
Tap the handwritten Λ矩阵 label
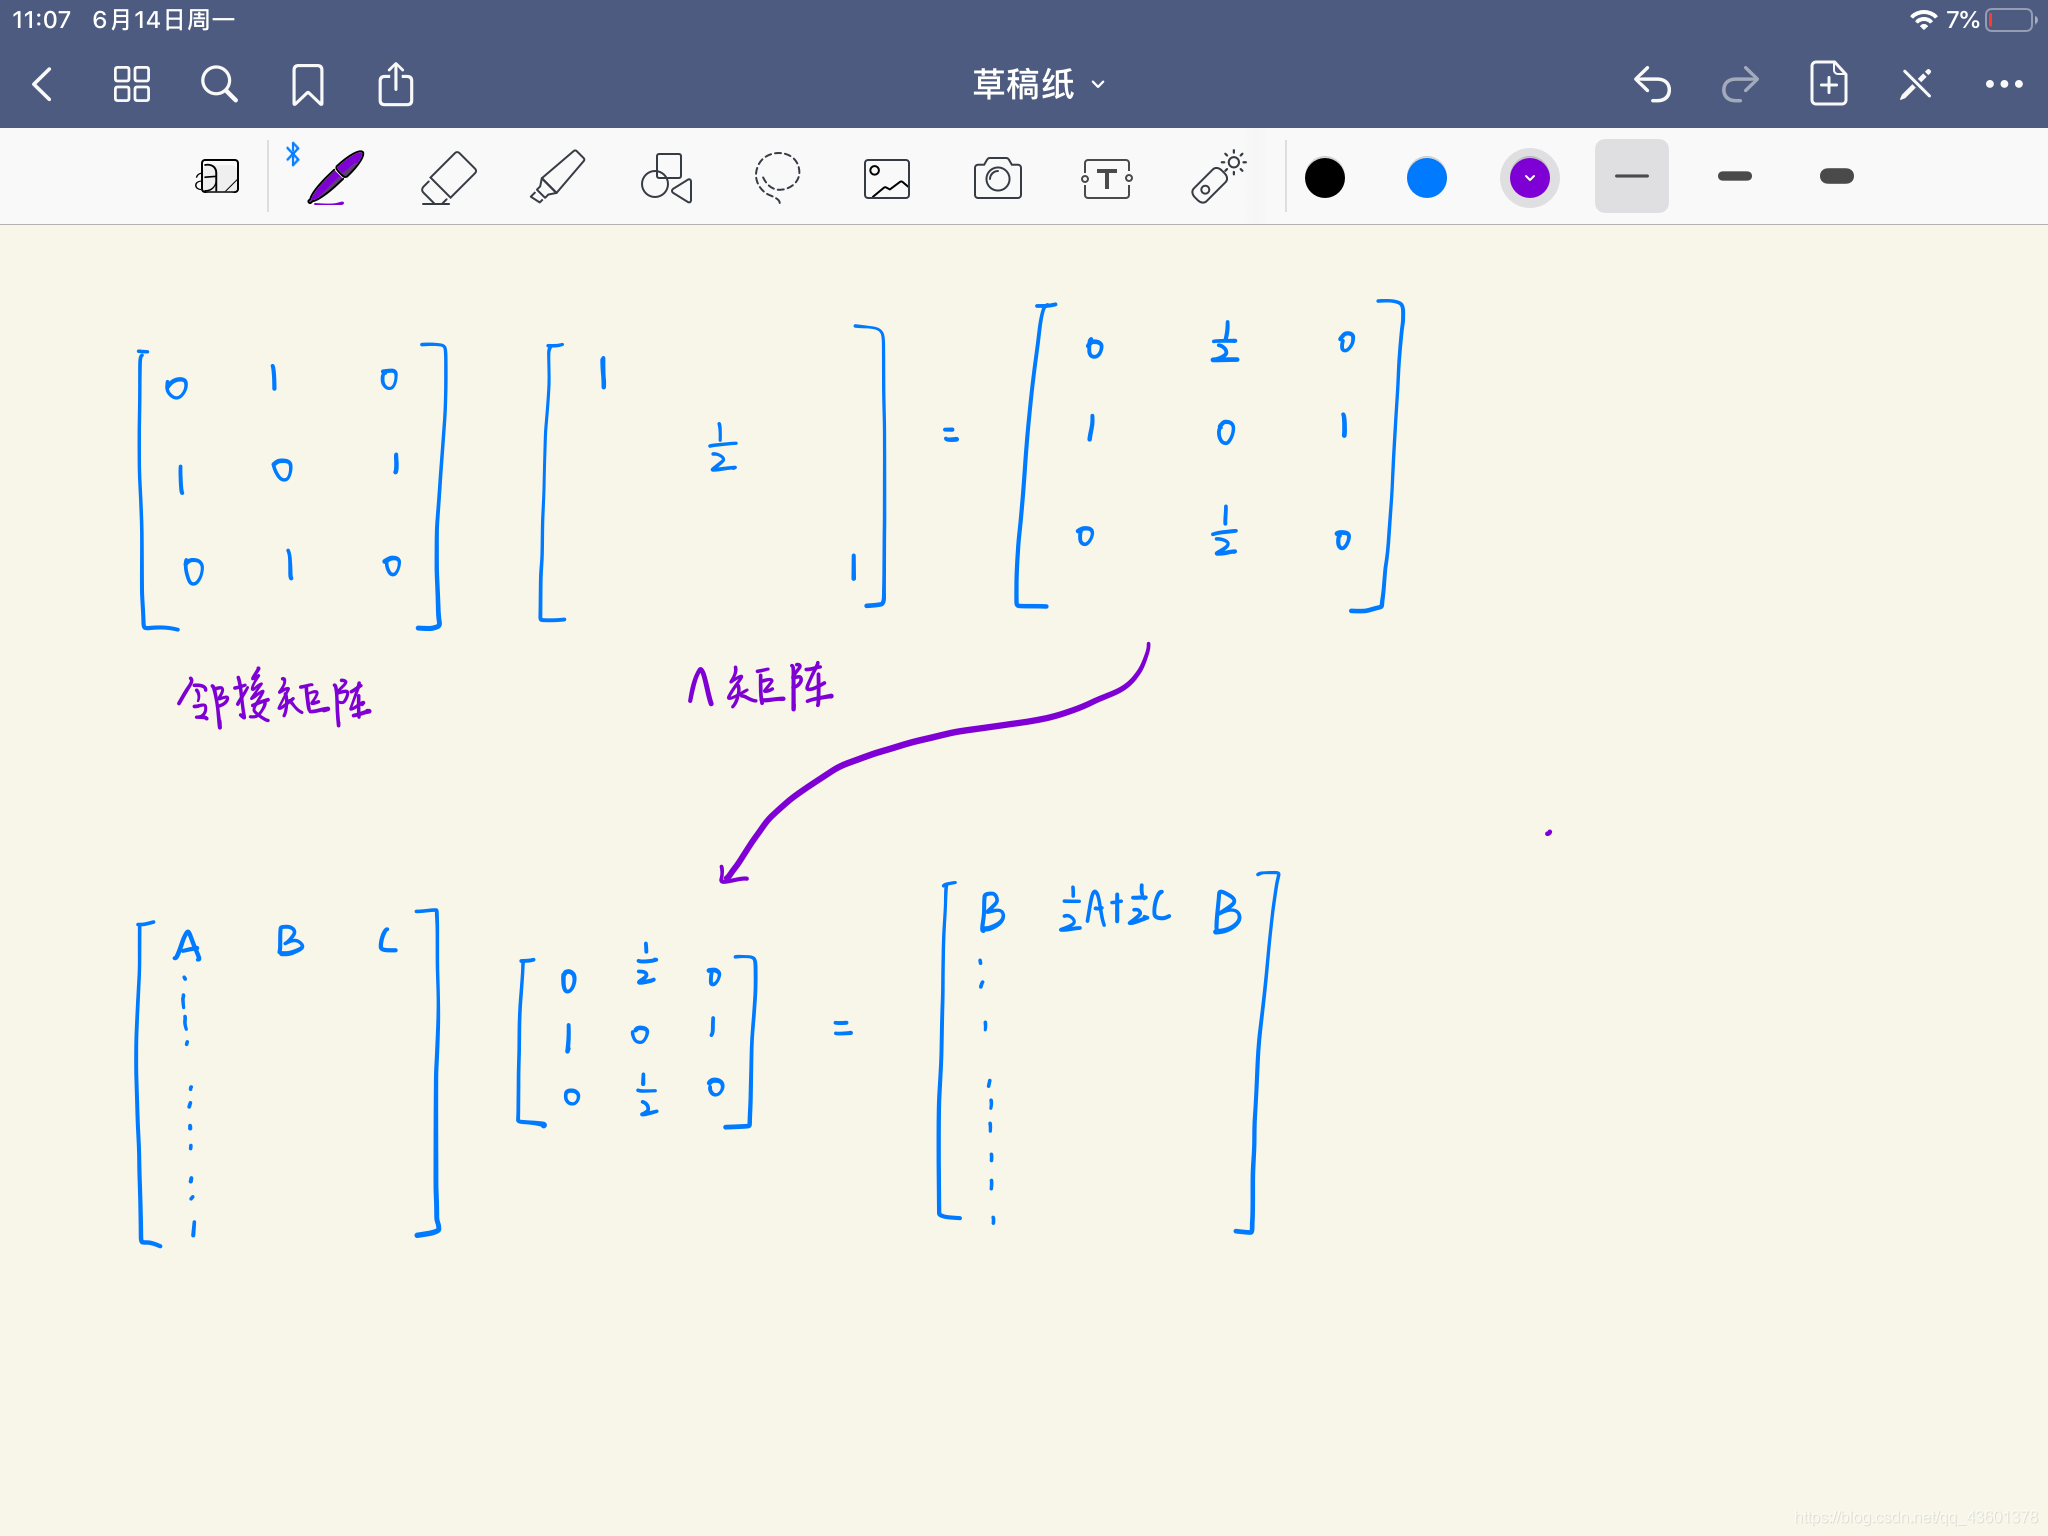[760, 686]
